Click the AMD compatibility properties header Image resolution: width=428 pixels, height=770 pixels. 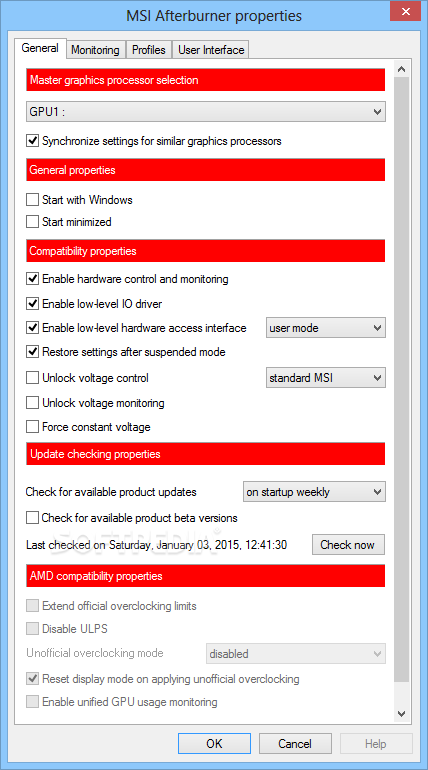pyautogui.click(x=206, y=576)
